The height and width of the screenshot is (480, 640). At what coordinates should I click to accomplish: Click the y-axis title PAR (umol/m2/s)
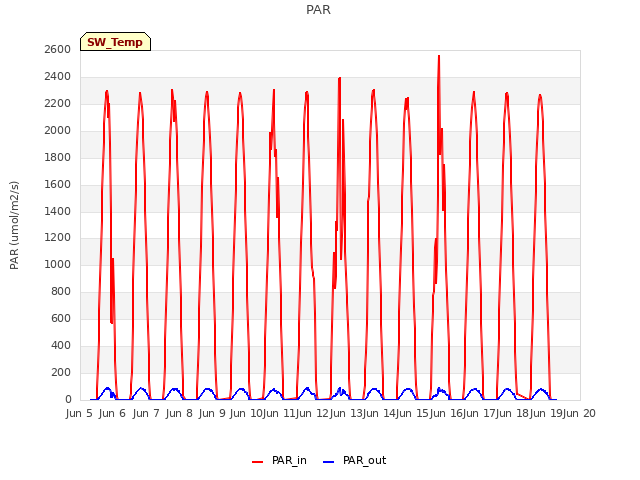point(14,225)
